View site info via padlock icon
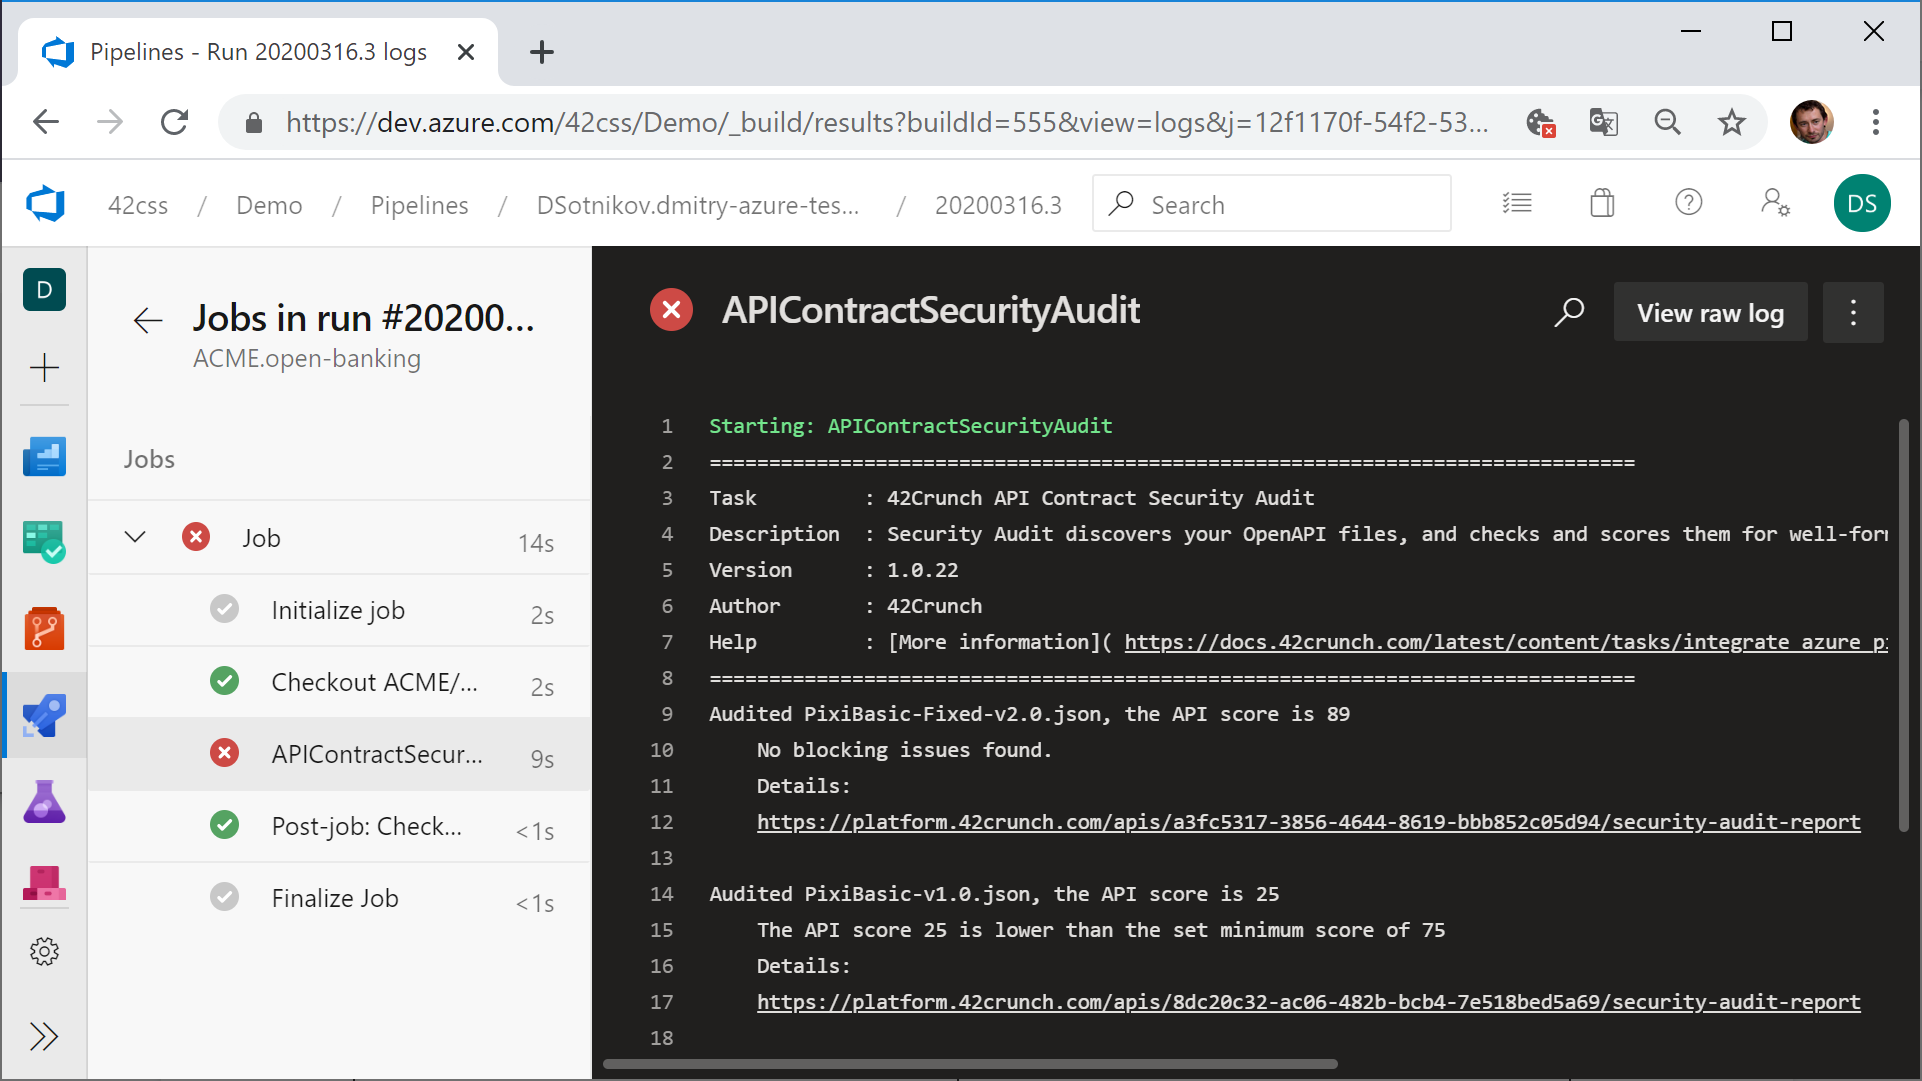Screen dimensions: 1922x1081 [253, 123]
